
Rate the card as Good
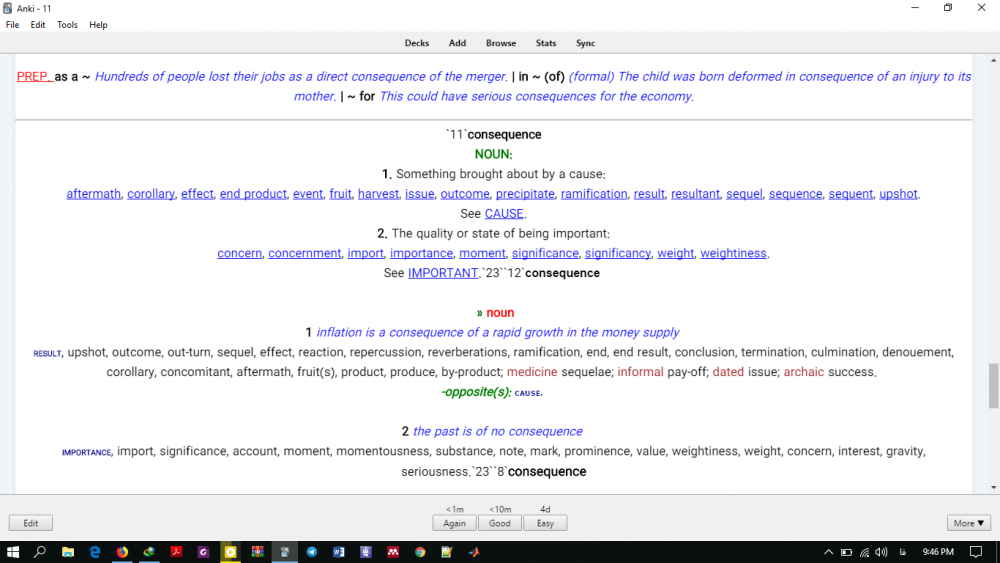click(500, 523)
